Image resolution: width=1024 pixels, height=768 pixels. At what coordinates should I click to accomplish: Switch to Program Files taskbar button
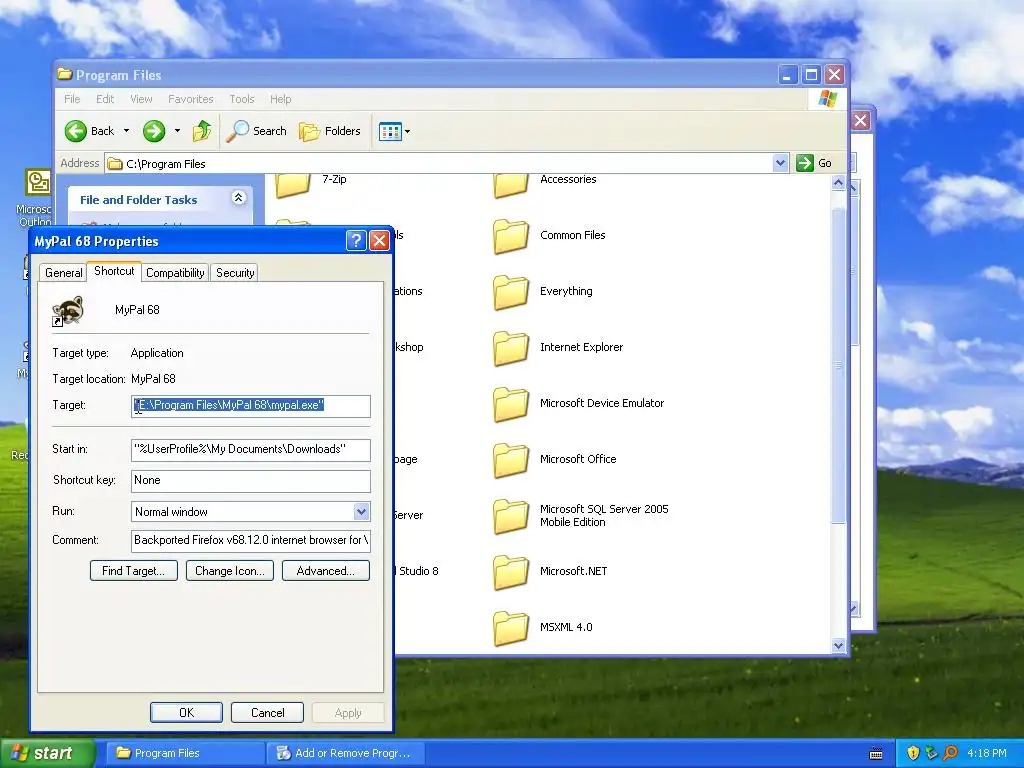pyautogui.click(x=185, y=753)
